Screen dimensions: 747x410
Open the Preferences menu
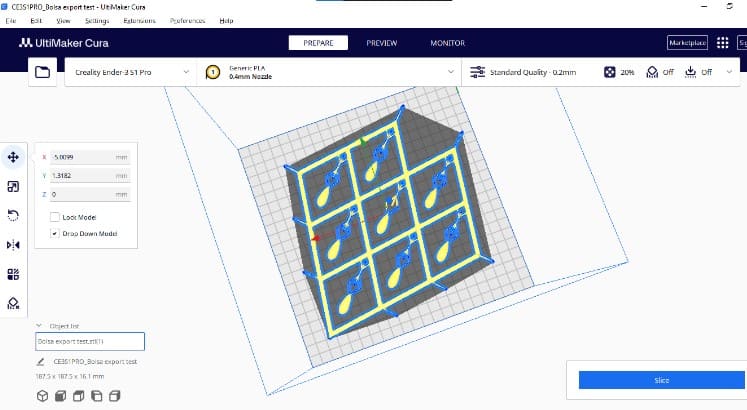coord(187,21)
